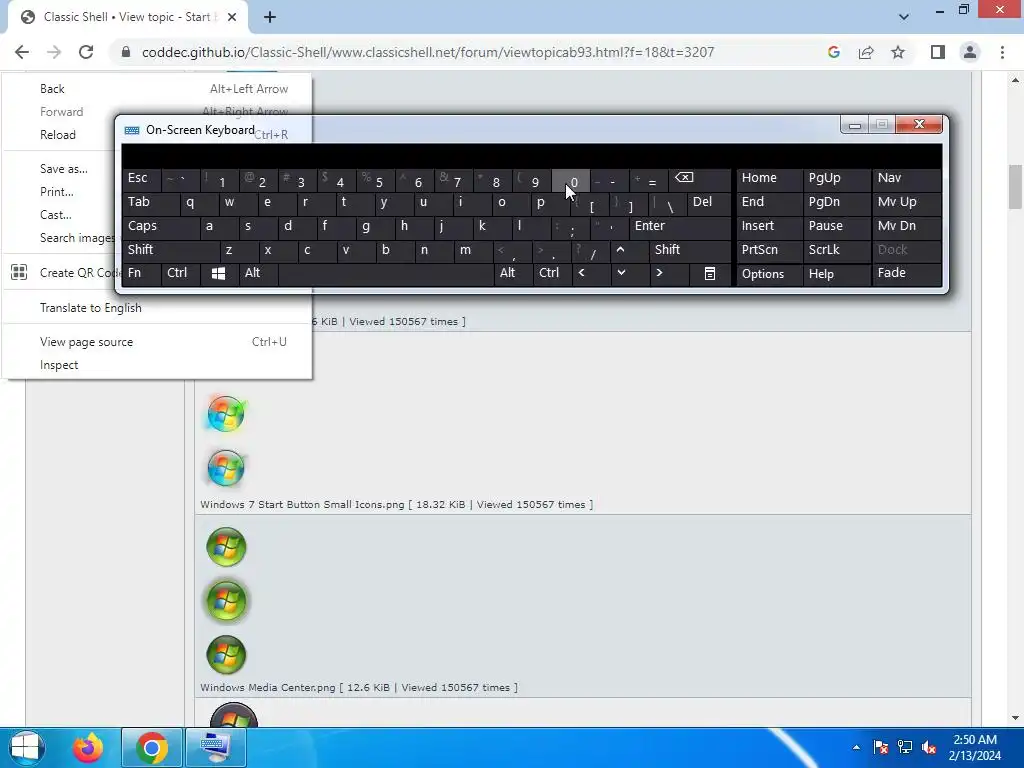Reload page with toolbar refresh icon
Screen dimensions: 1024x768
86,52
